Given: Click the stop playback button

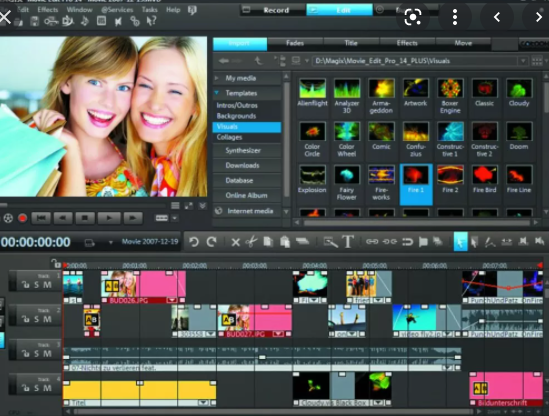Looking at the screenshot, I should pos(85,218).
